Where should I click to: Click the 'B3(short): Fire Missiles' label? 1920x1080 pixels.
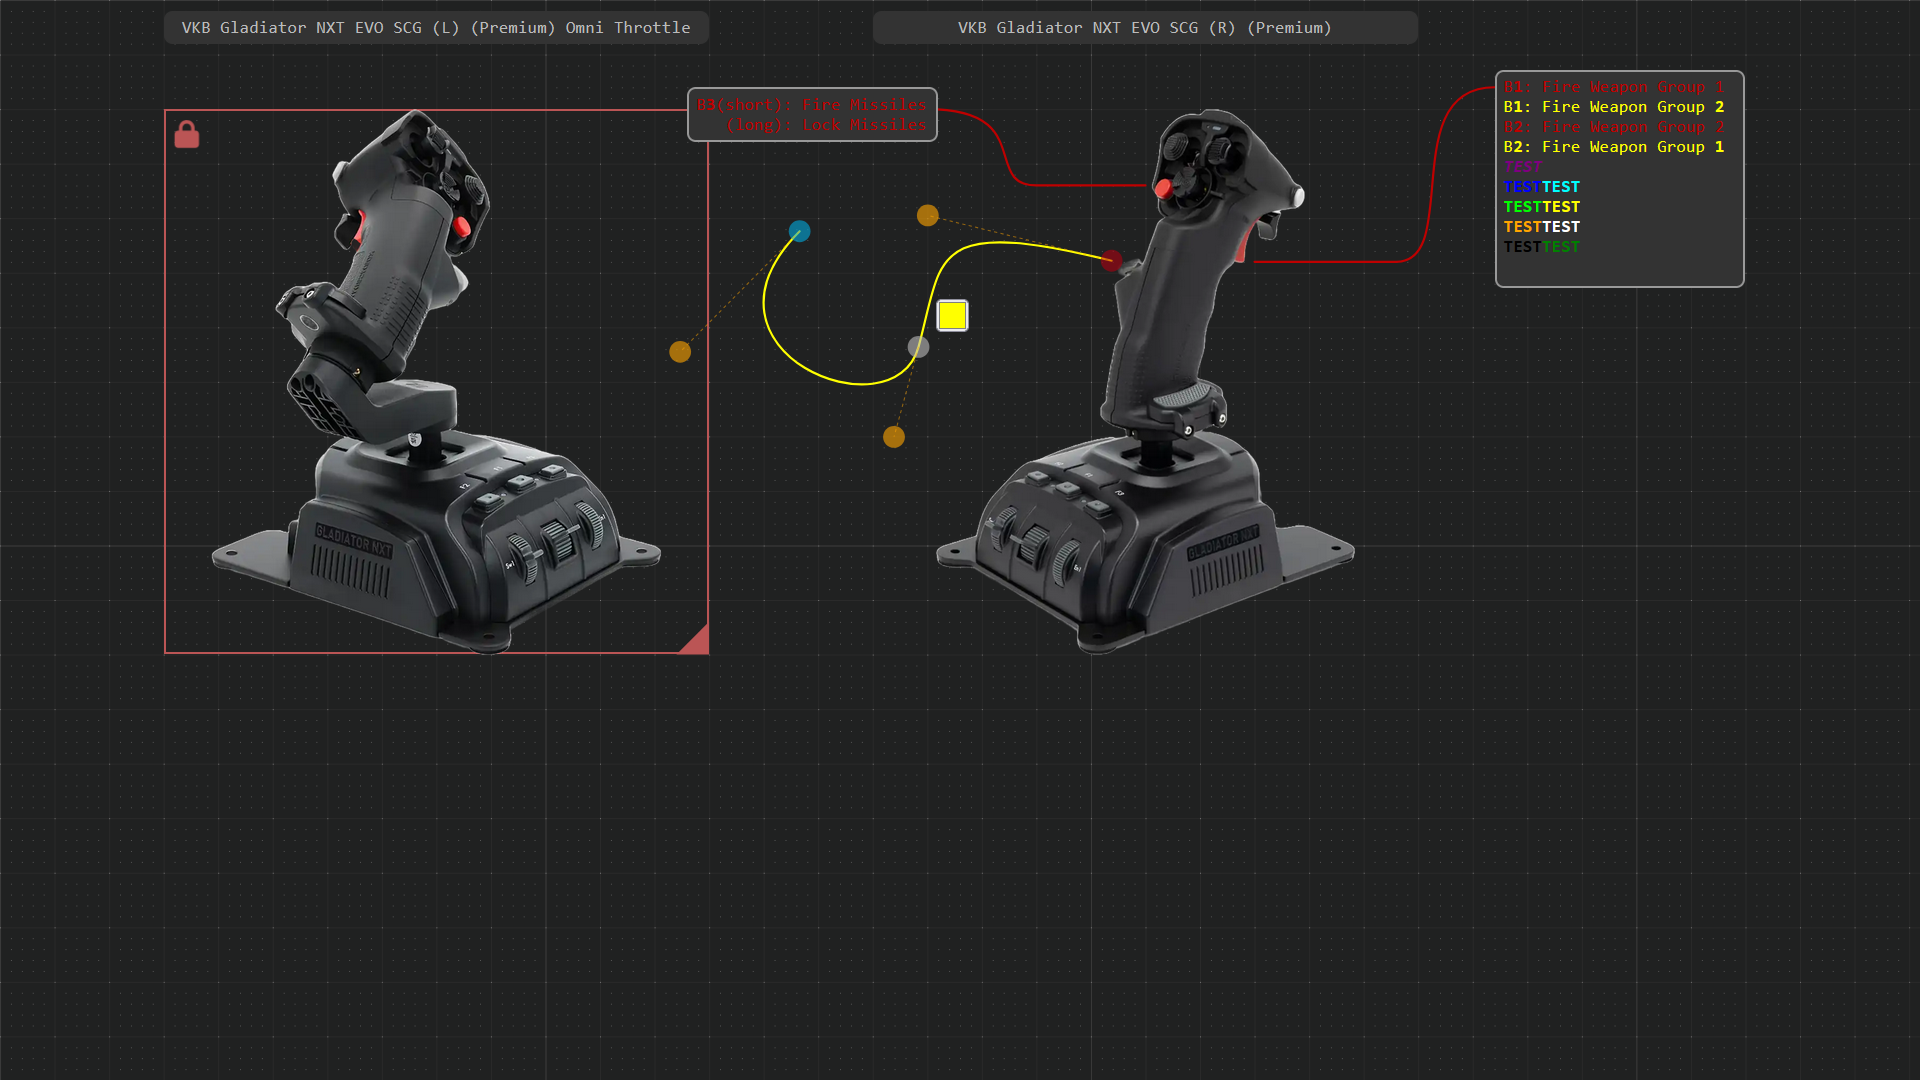point(812,104)
